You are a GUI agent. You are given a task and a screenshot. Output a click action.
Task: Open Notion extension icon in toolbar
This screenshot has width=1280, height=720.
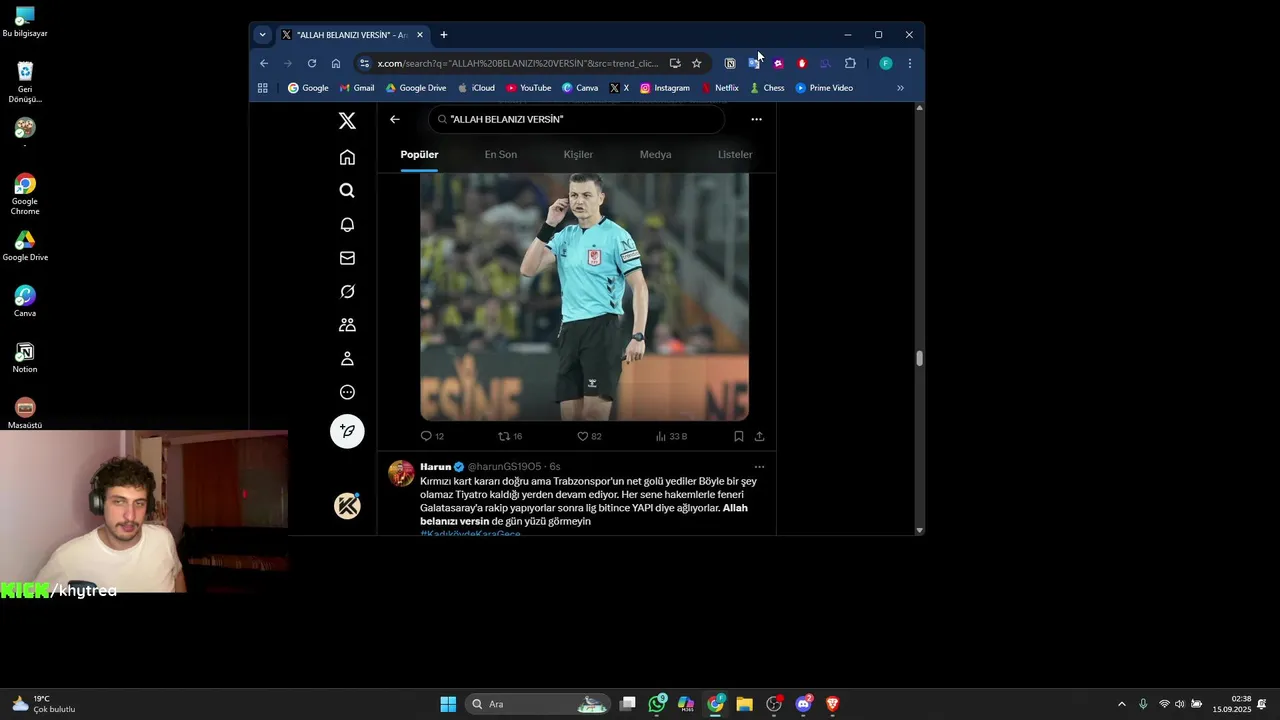pyautogui.click(x=730, y=63)
